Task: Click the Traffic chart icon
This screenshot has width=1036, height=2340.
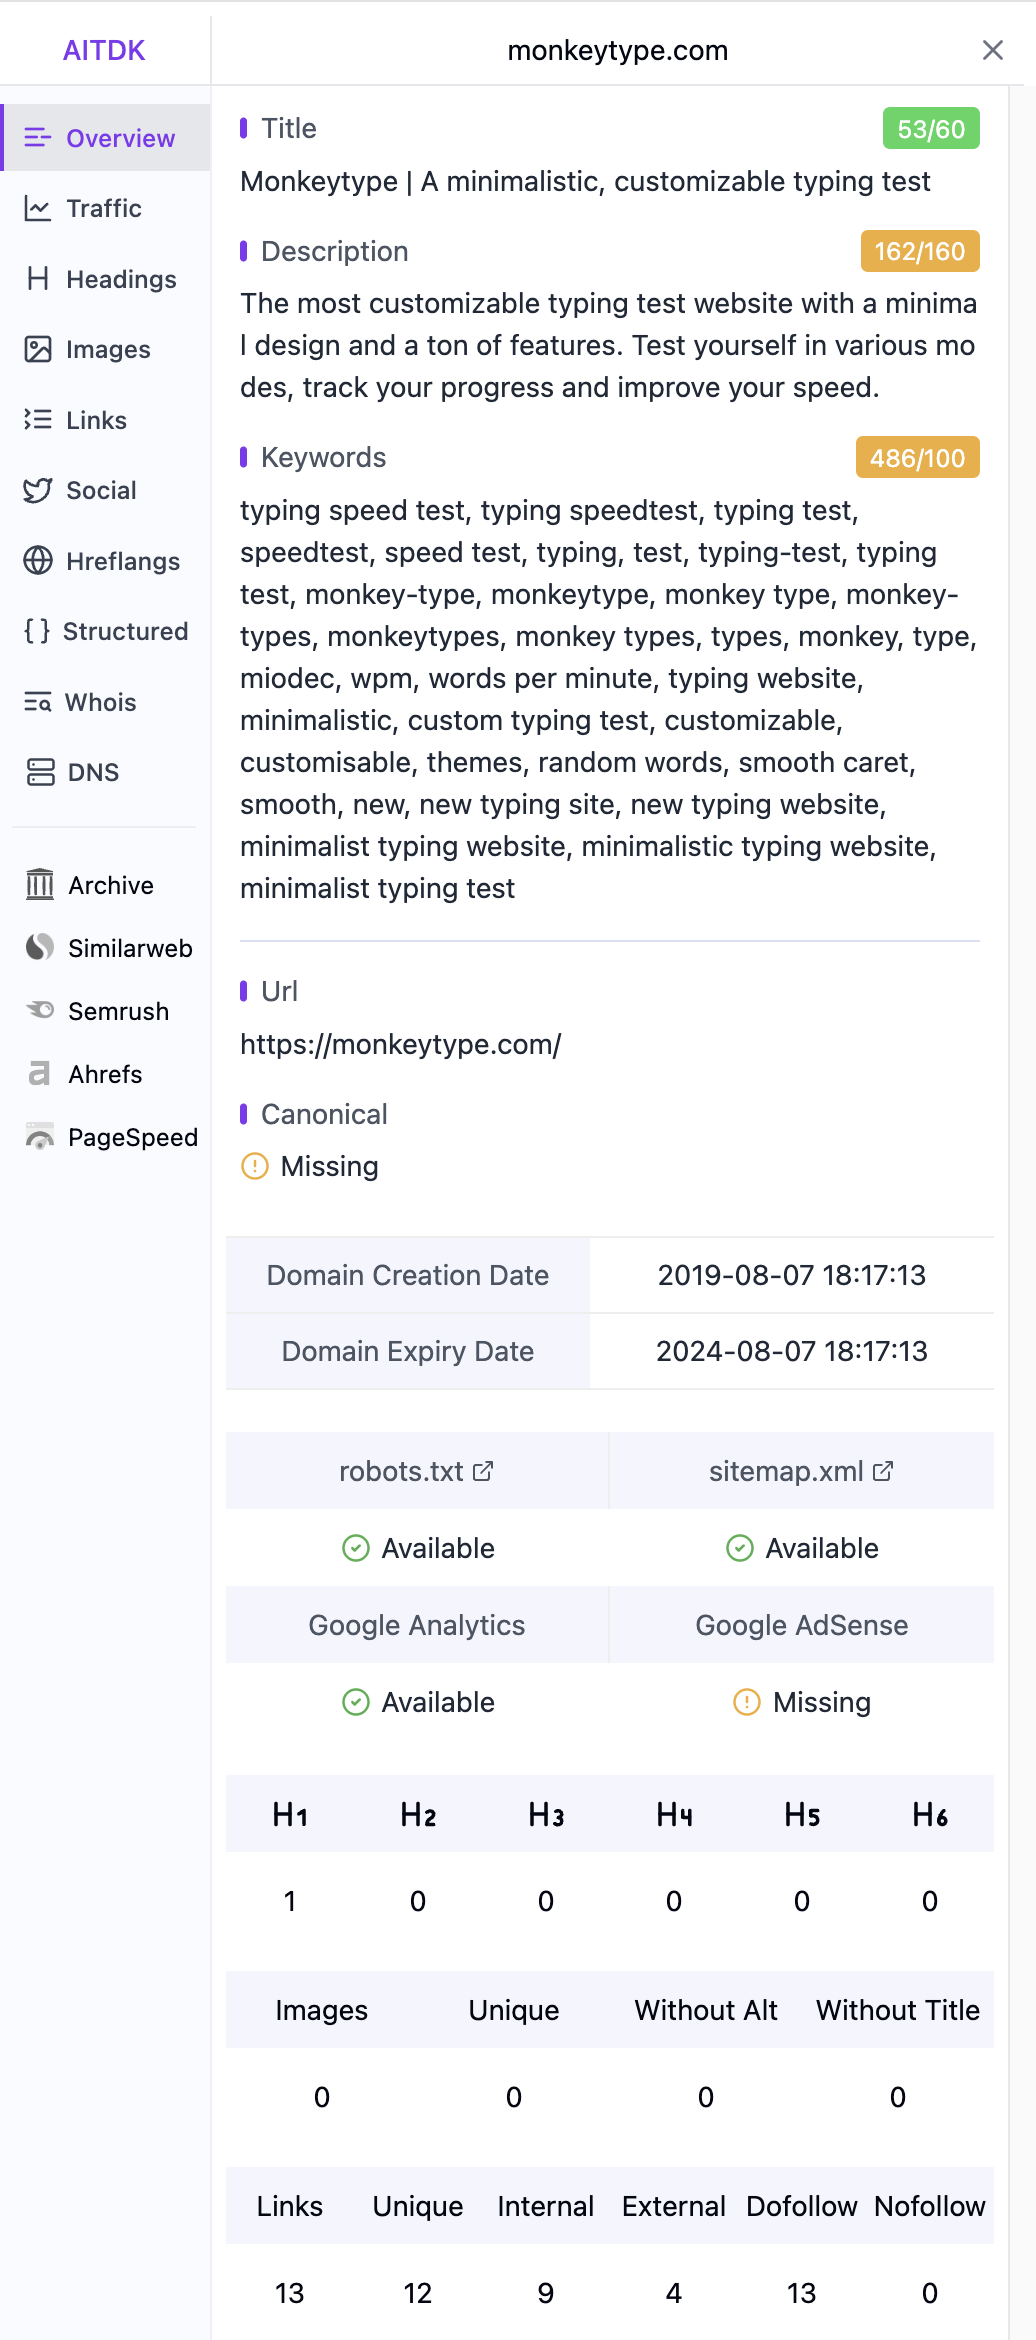Action: coord(38,208)
